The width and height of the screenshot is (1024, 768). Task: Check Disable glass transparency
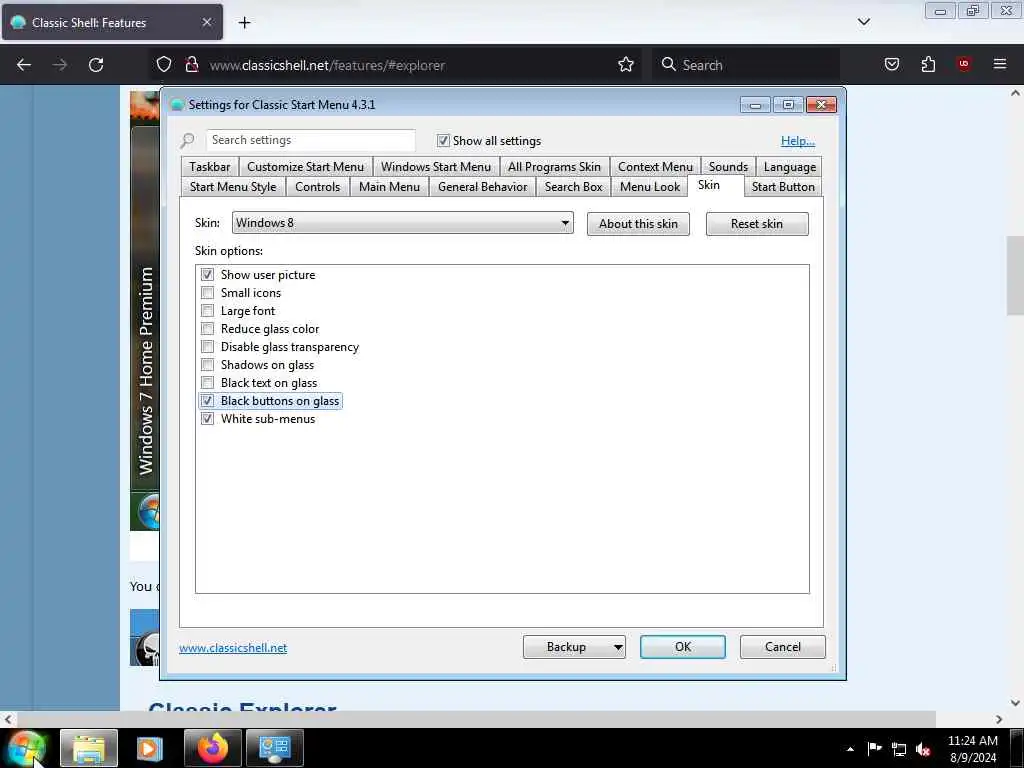pos(208,347)
